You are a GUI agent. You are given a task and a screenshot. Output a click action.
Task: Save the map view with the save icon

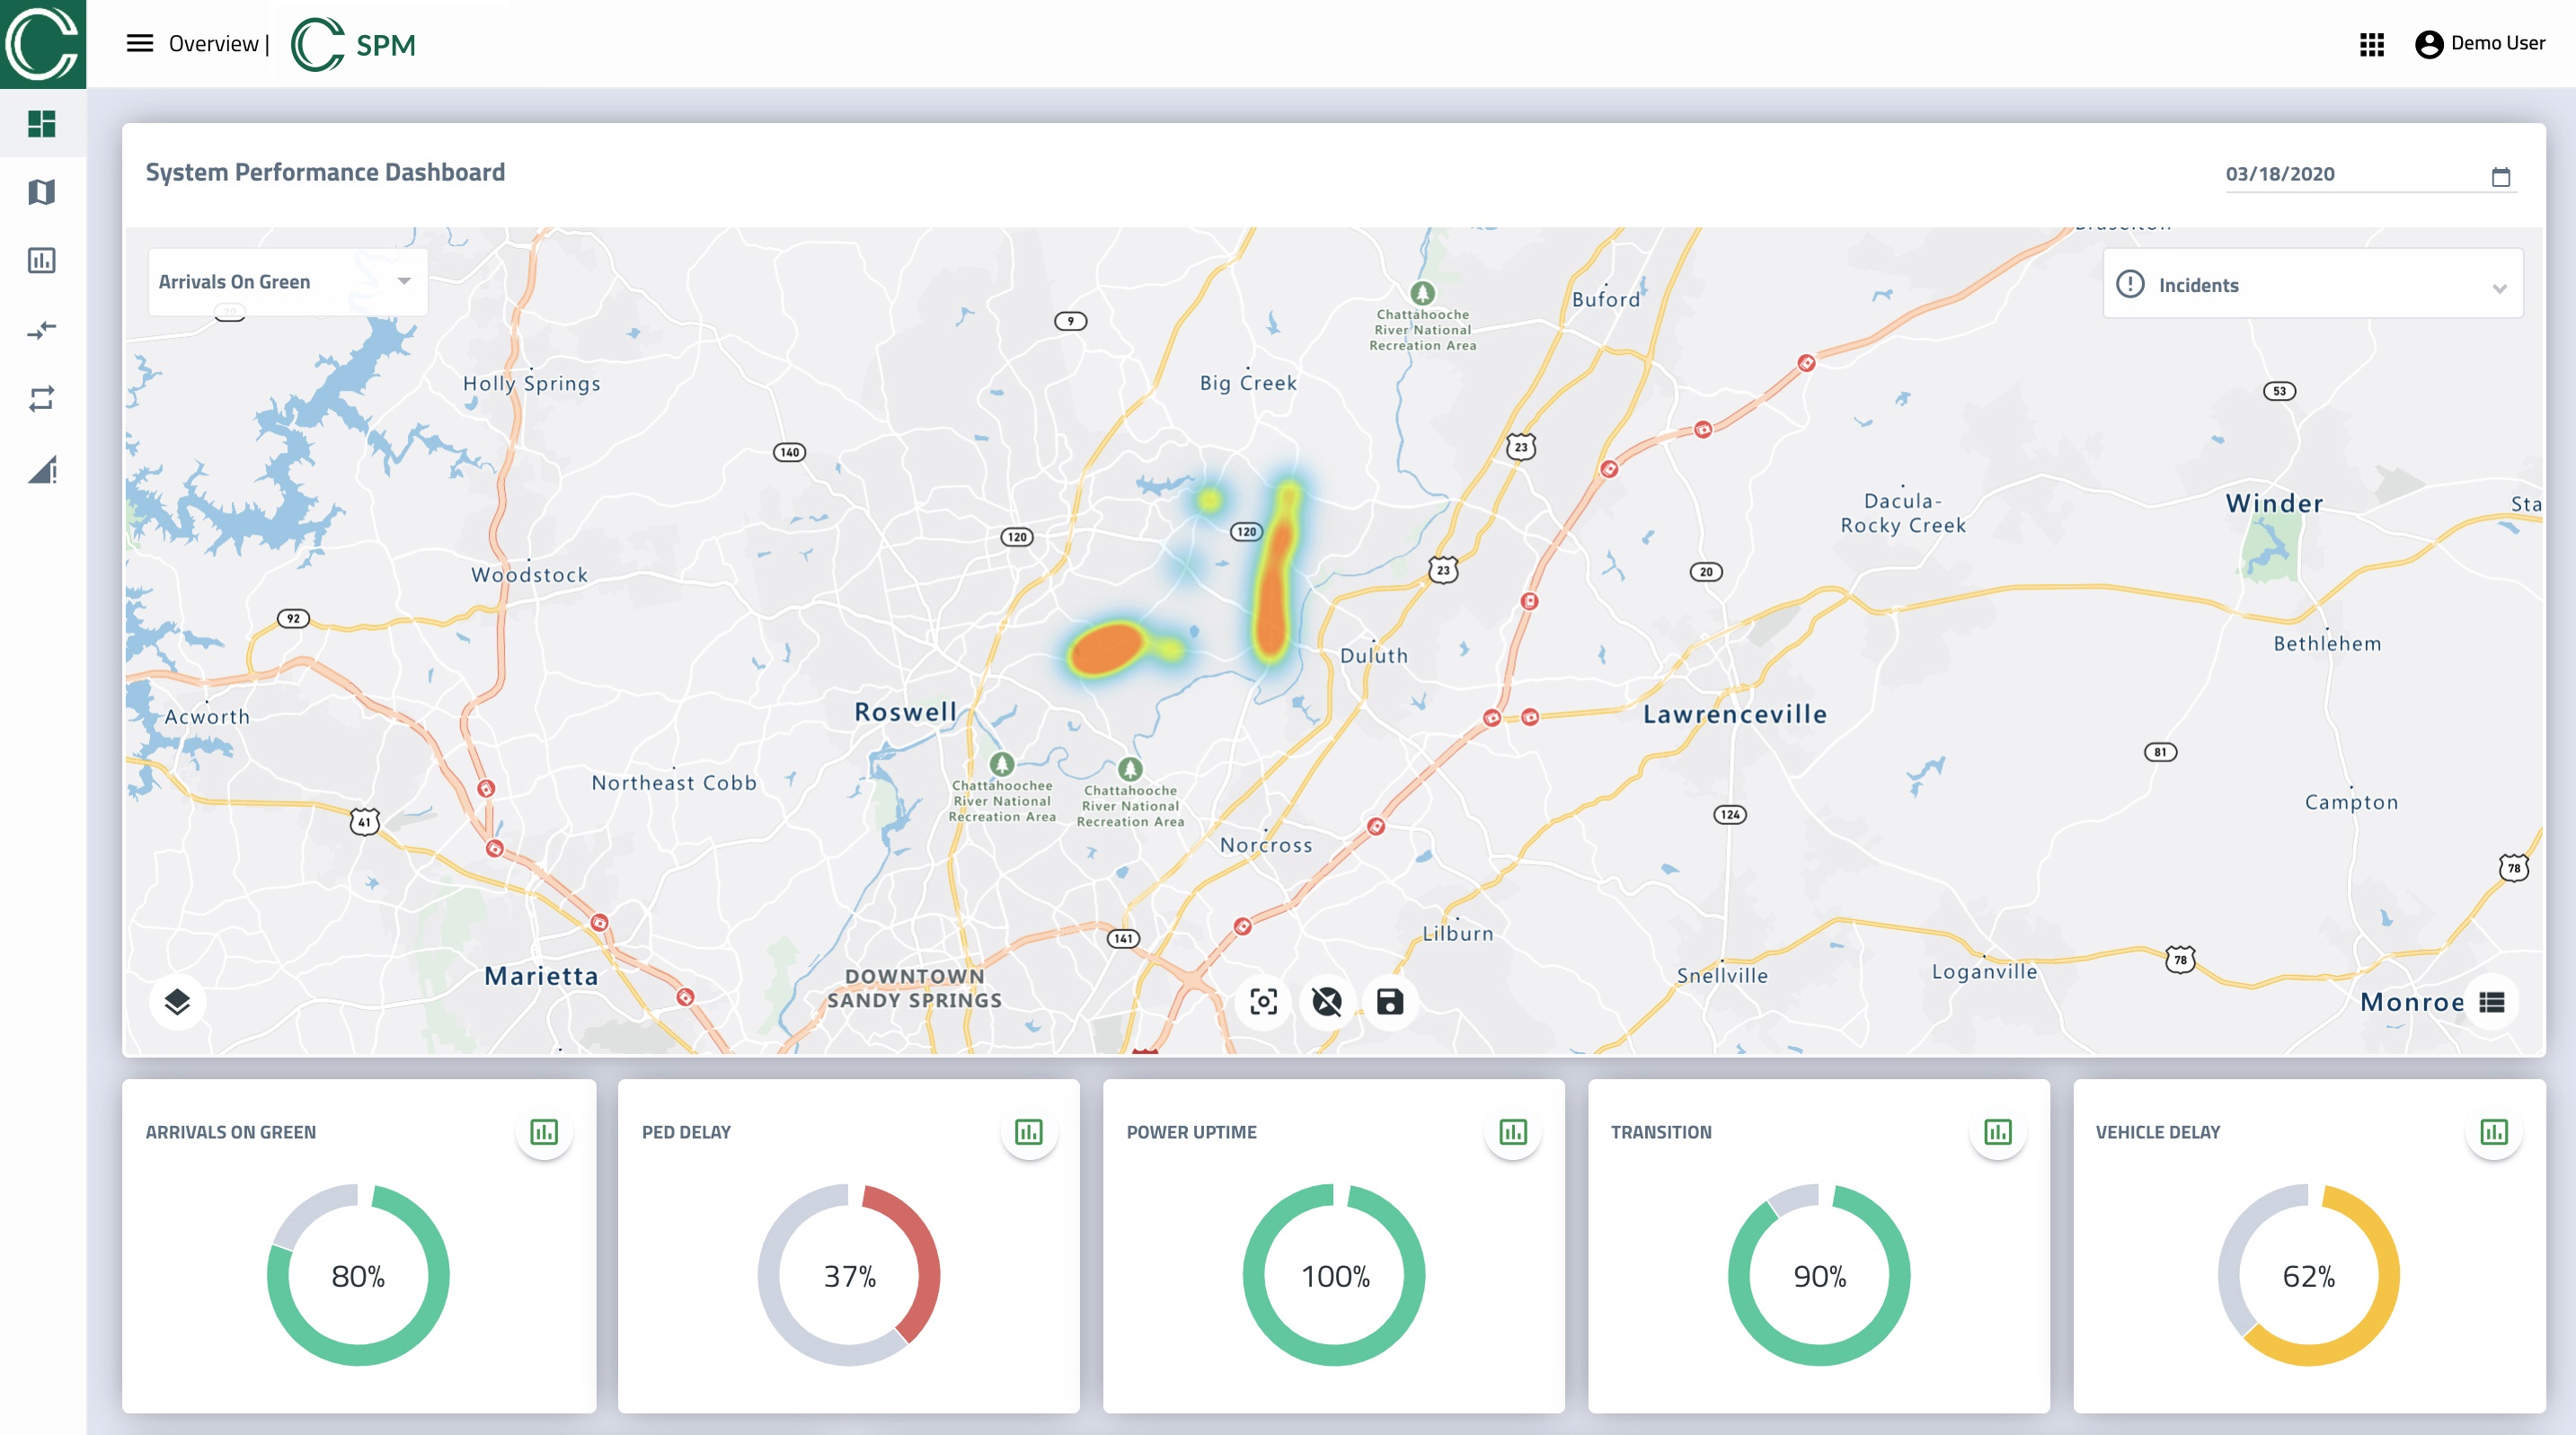(x=1390, y=1001)
